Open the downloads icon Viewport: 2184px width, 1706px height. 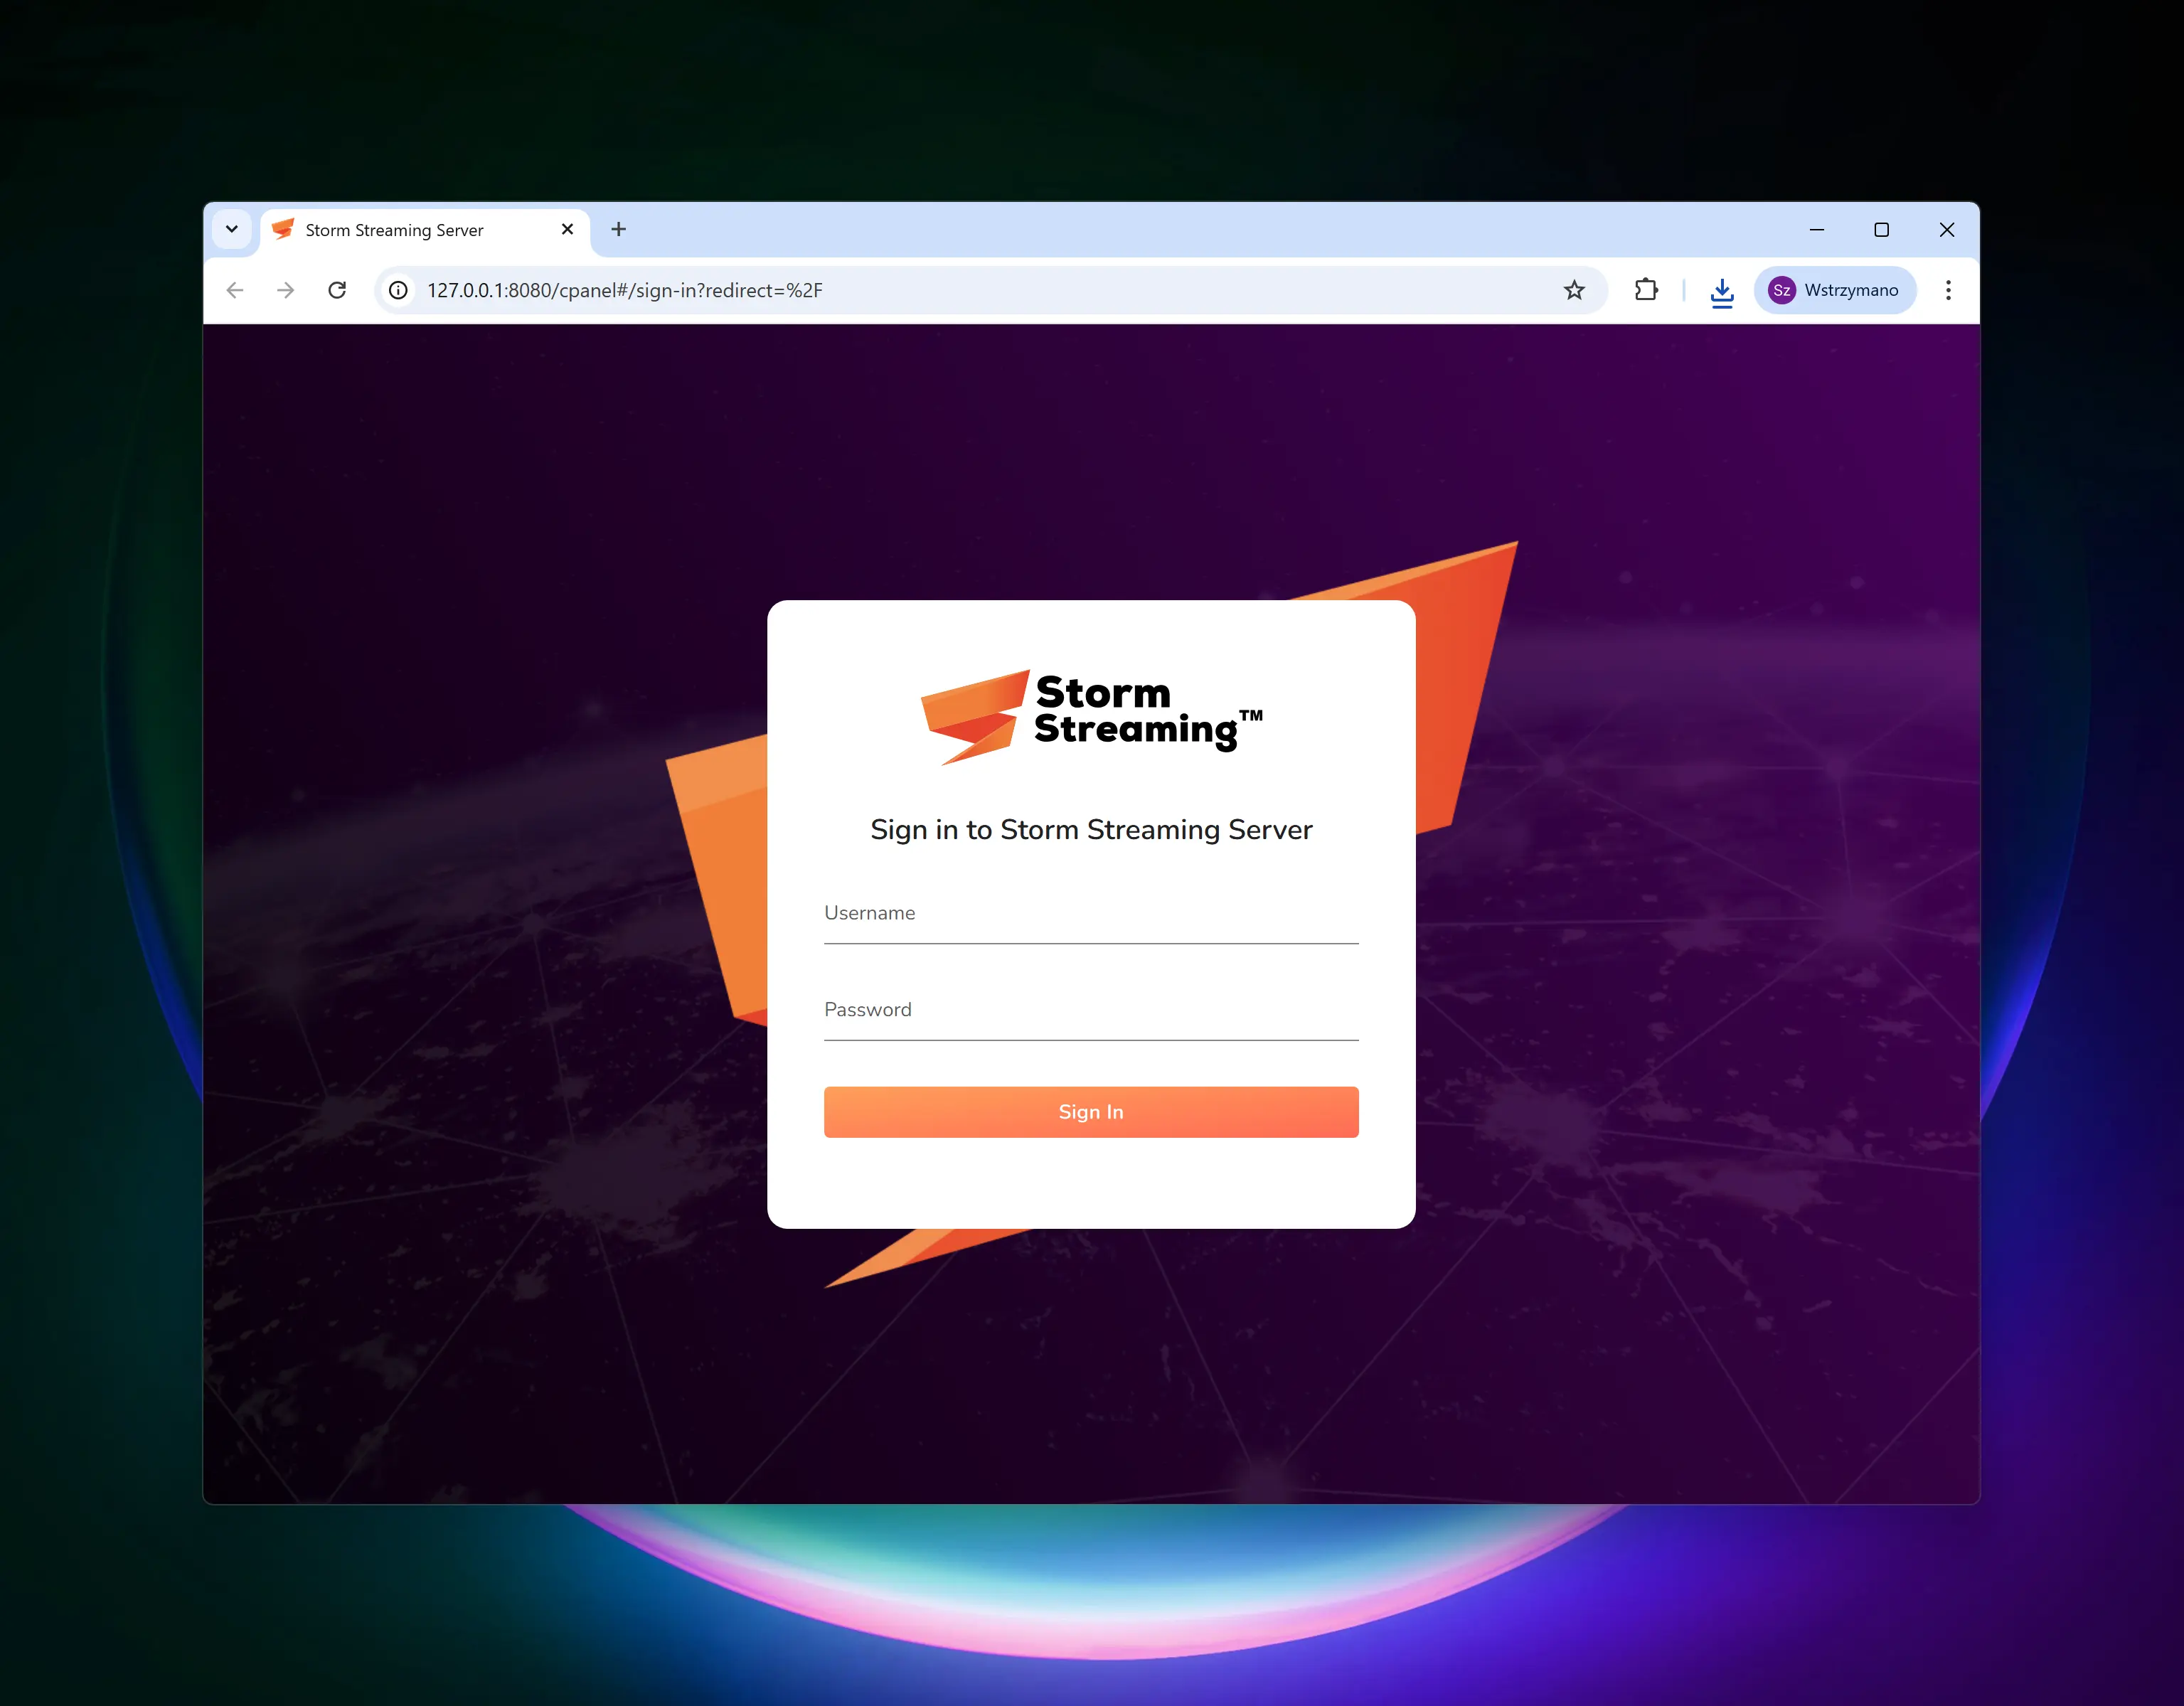(x=1721, y=291)
